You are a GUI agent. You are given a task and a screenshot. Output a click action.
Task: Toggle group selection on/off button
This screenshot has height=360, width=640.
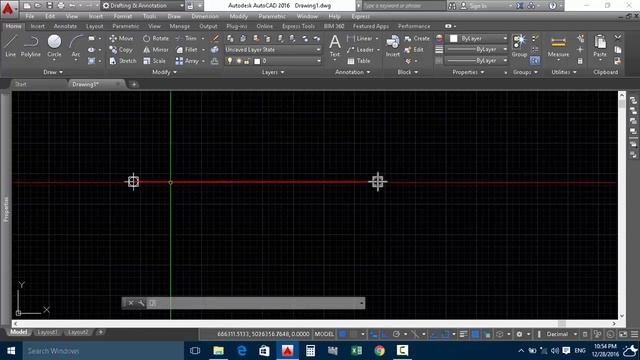[x=535, y=61]
